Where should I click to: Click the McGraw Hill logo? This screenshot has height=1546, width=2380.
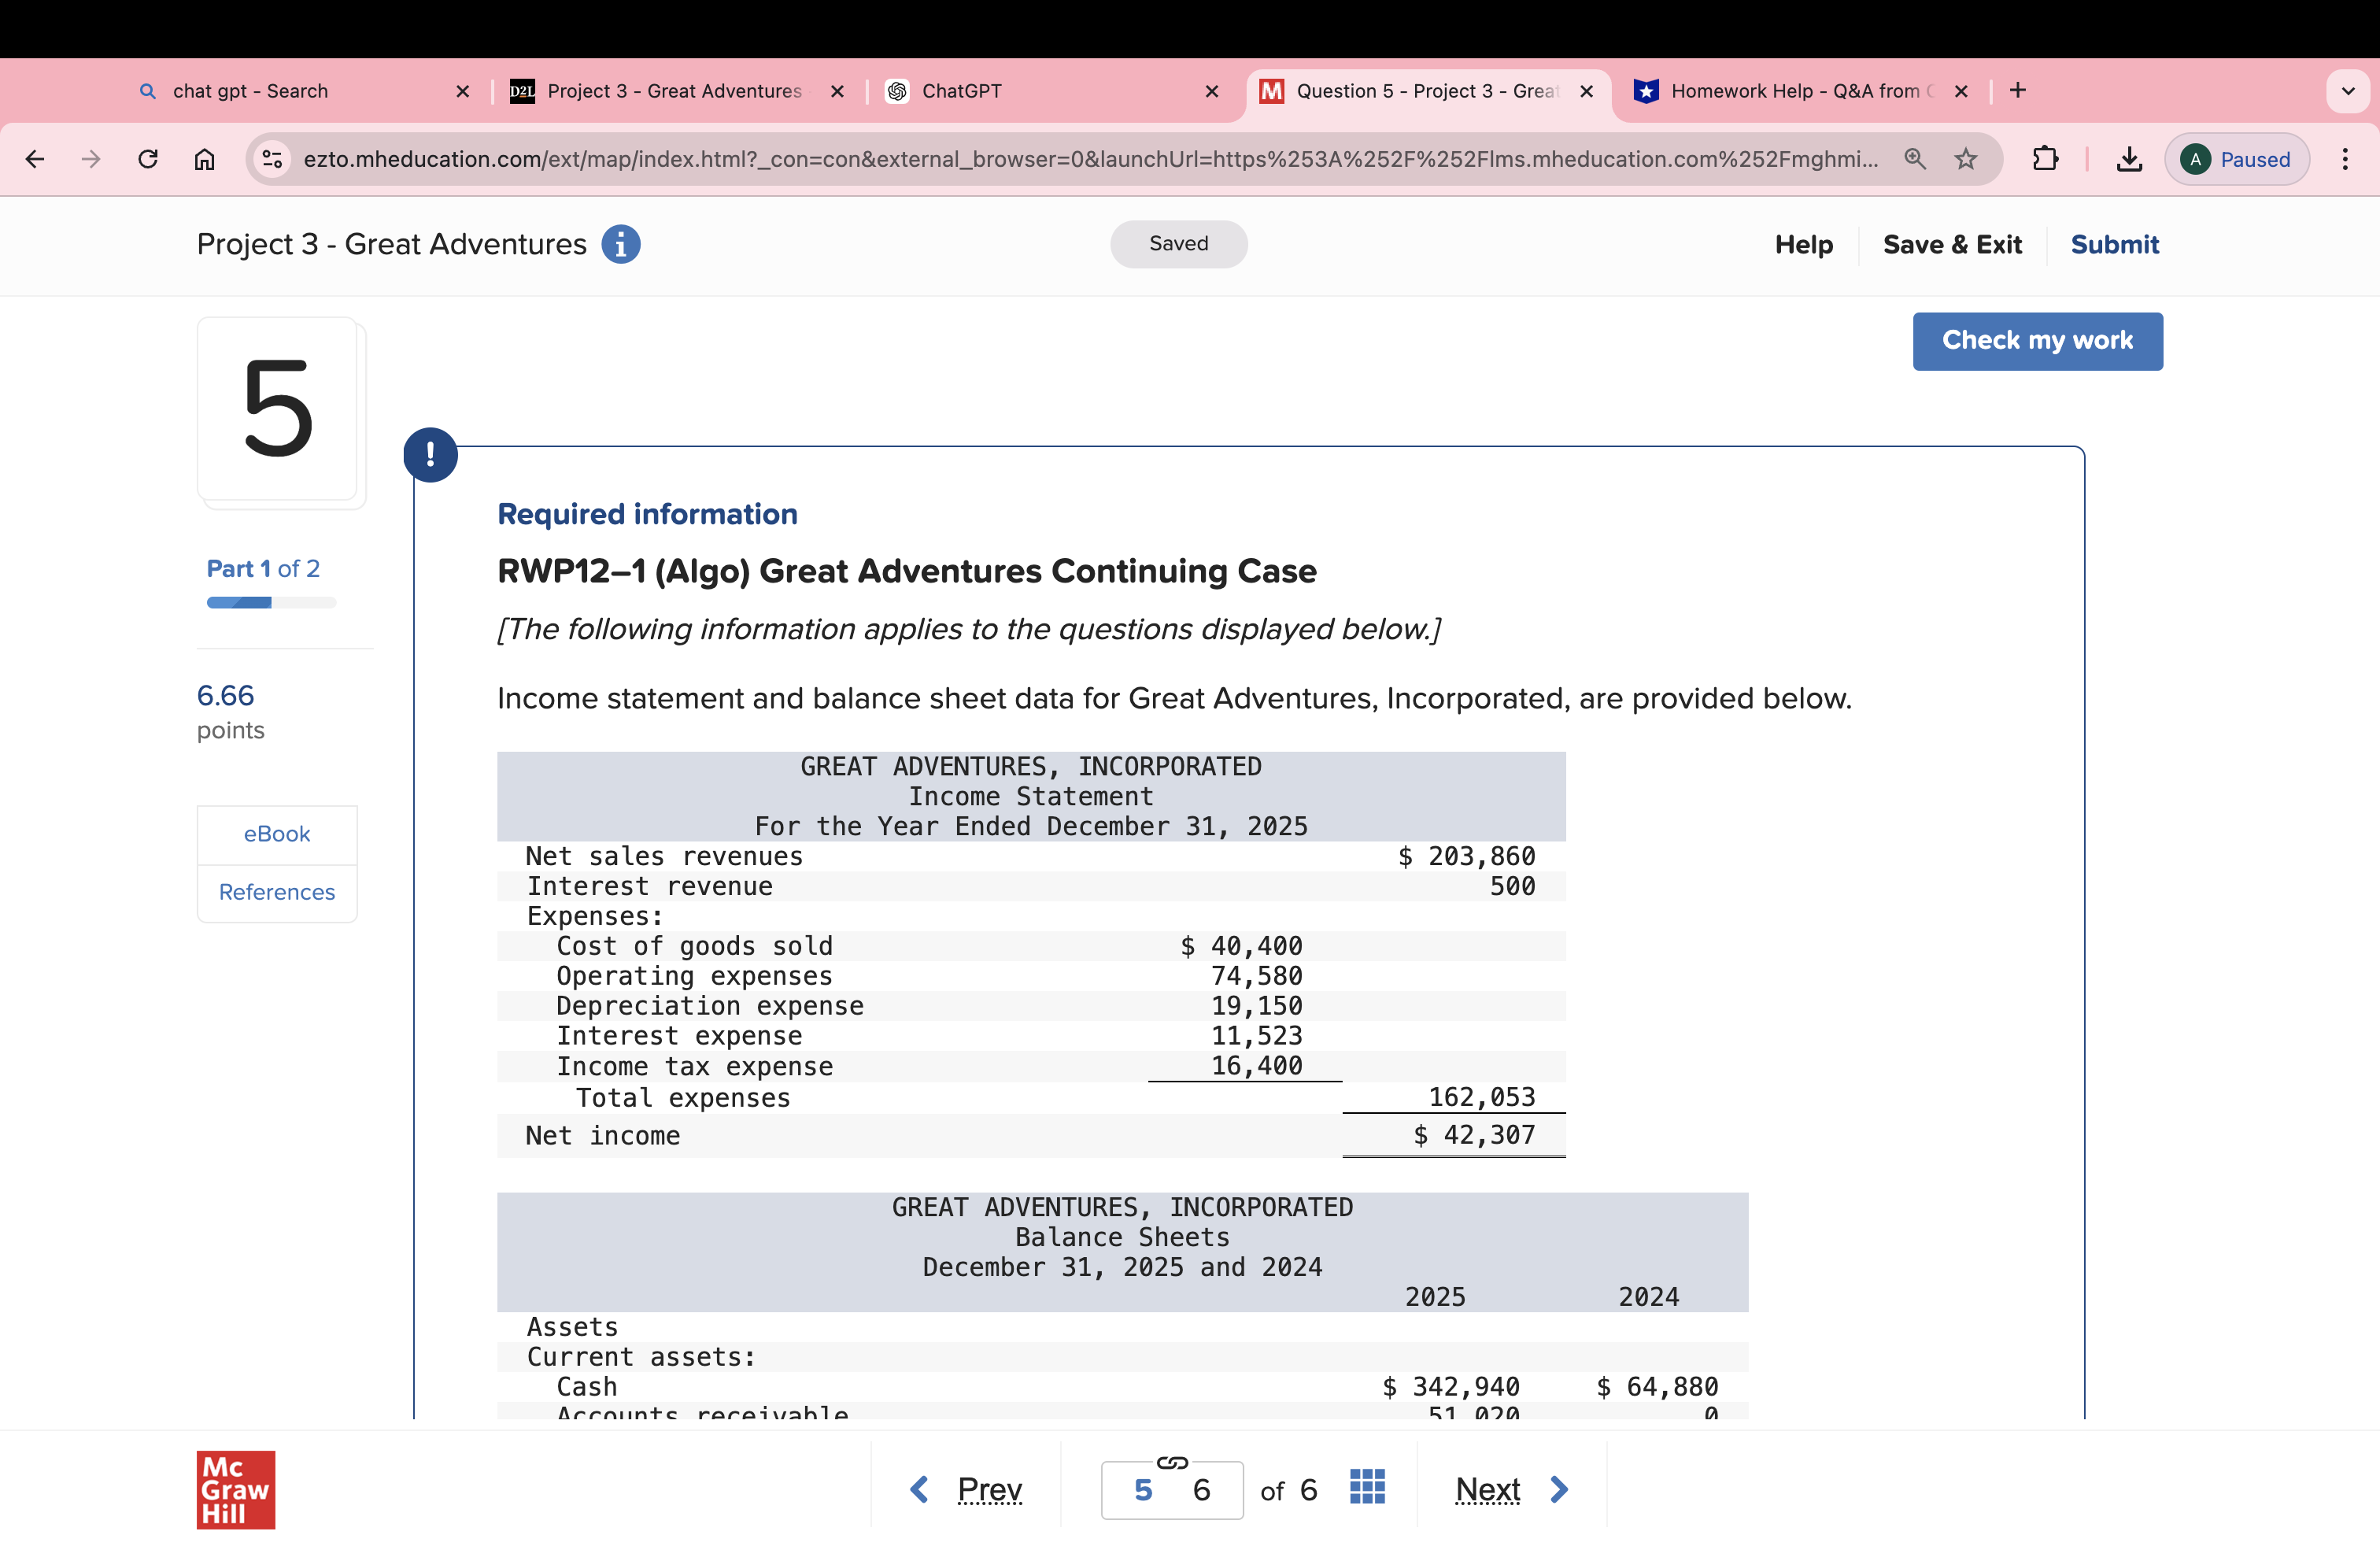pos(235,1489)
